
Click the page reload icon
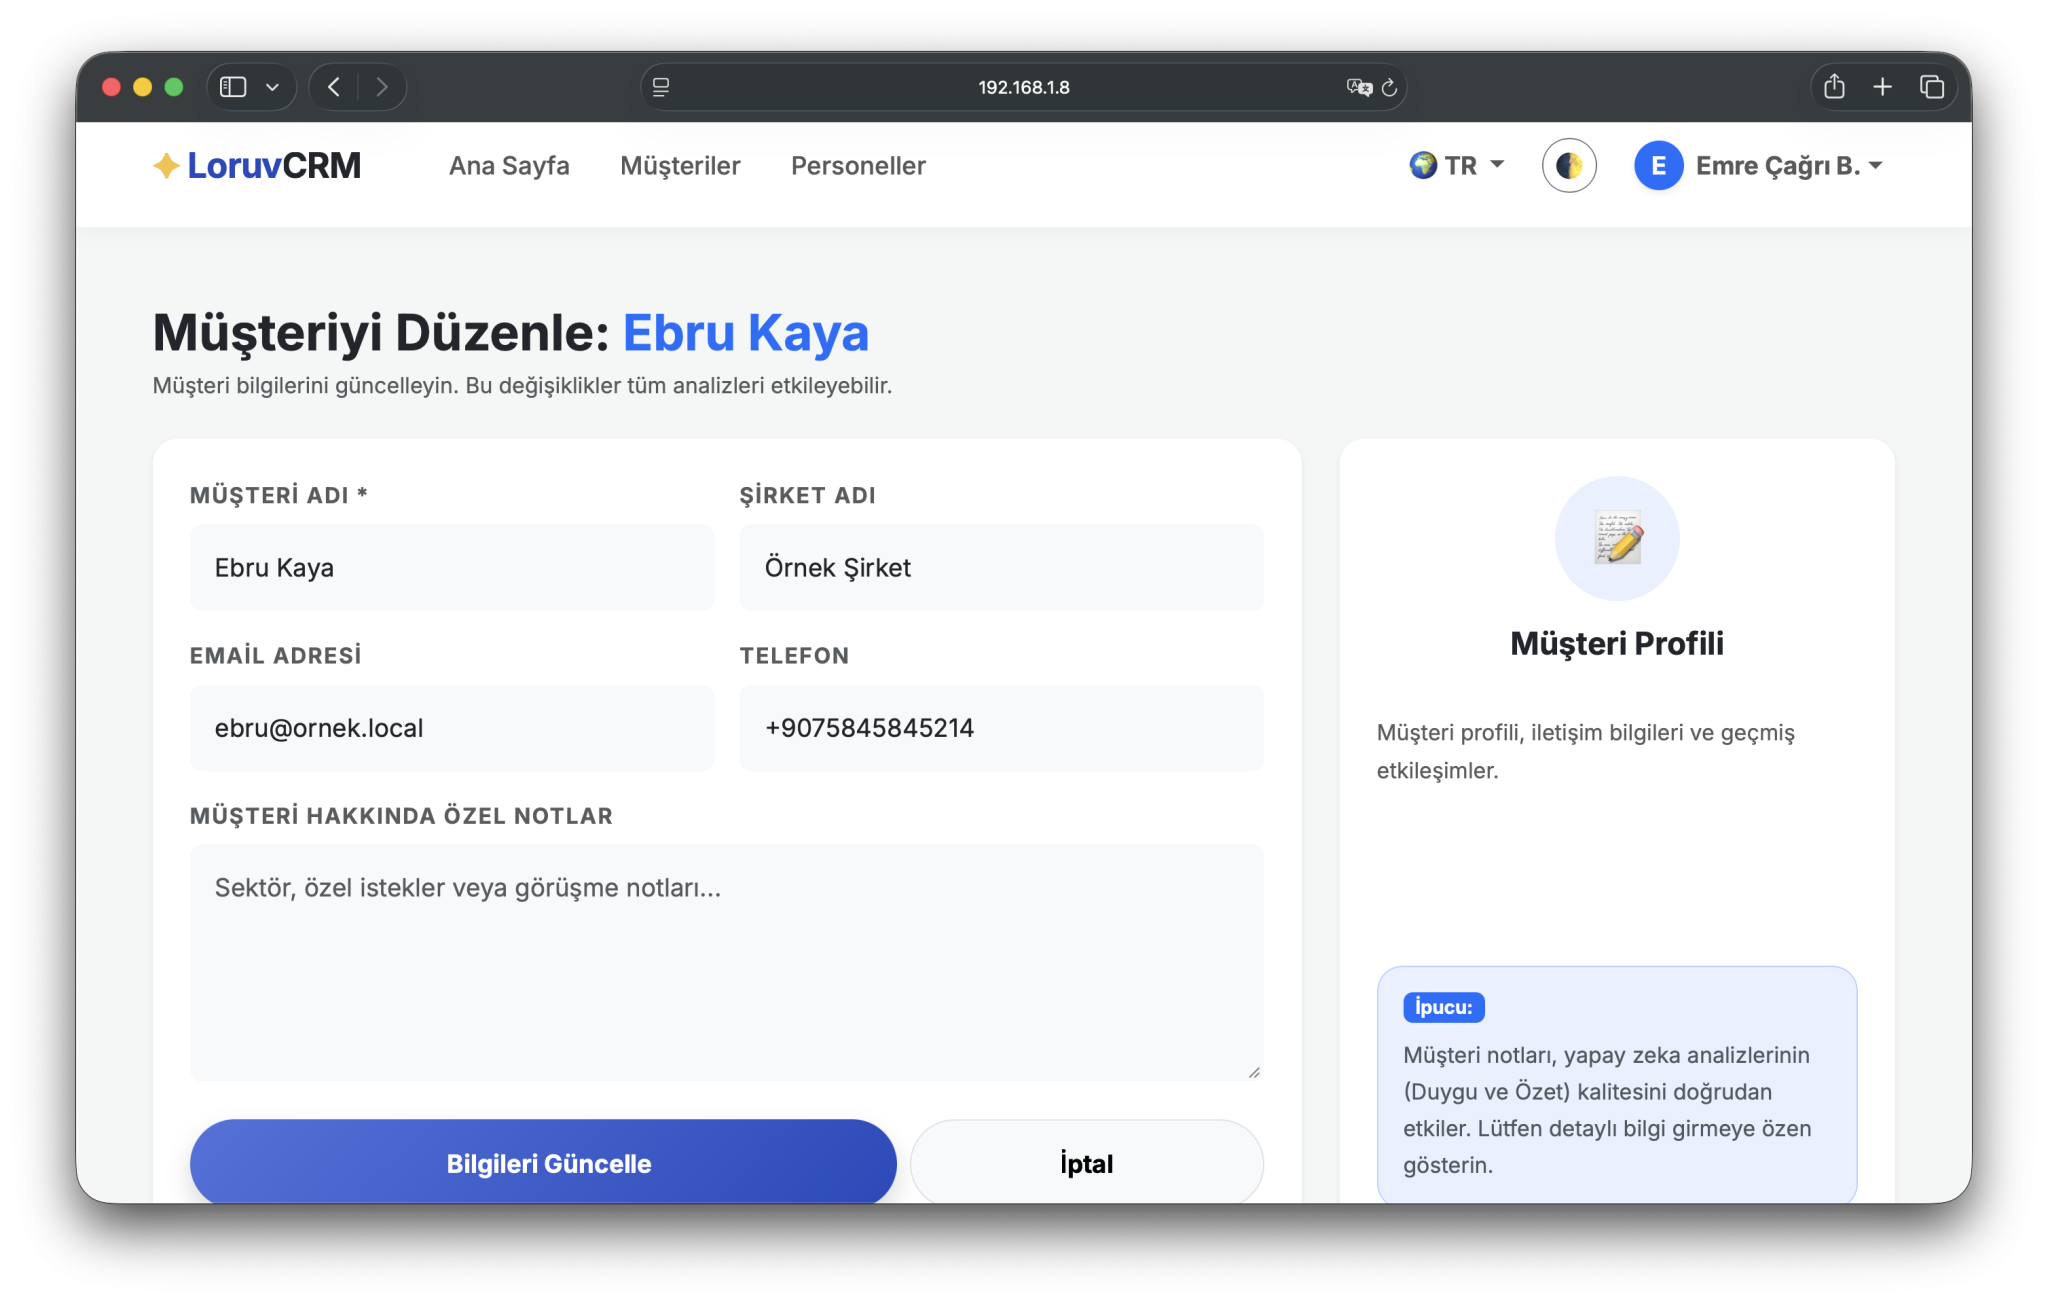(1389, 88)
